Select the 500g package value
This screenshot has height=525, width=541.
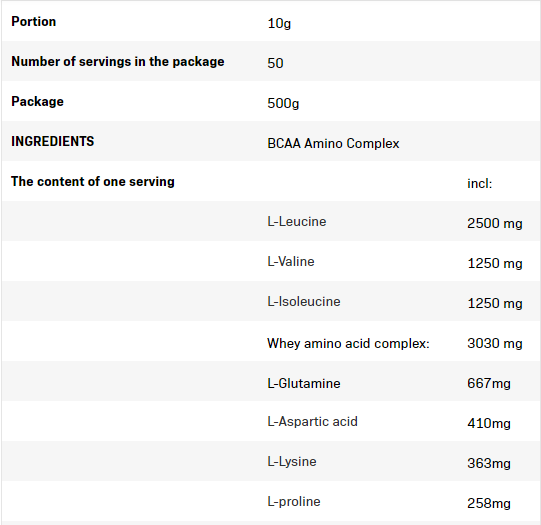coord(283,103)
